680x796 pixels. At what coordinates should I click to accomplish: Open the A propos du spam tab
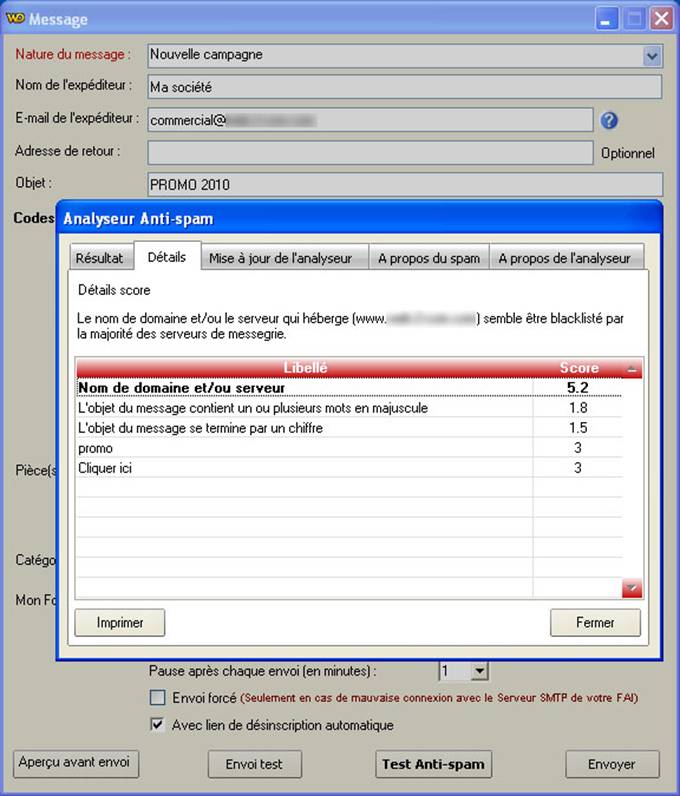[429, 258]
